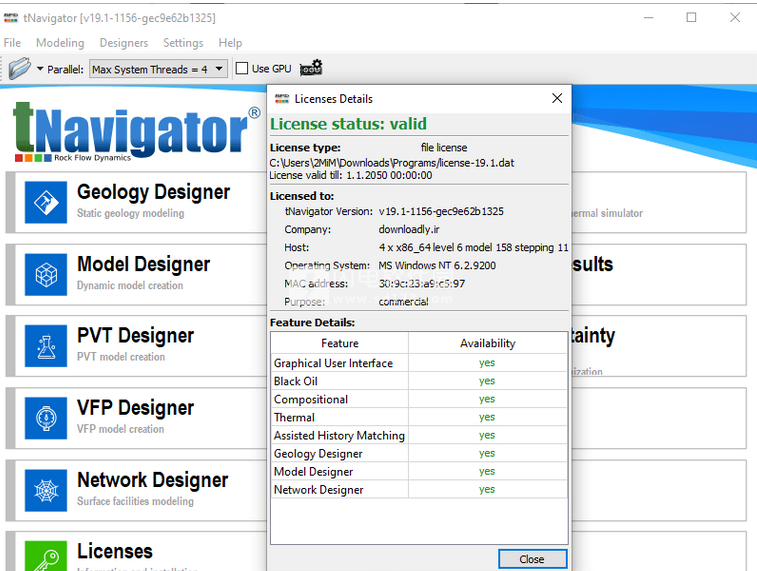
Task: Open Network Designer title text
Action: tap(153, 480)
